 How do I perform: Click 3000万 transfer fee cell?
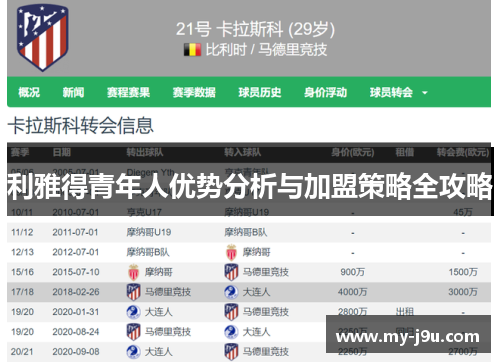click(x=463, y=292)
